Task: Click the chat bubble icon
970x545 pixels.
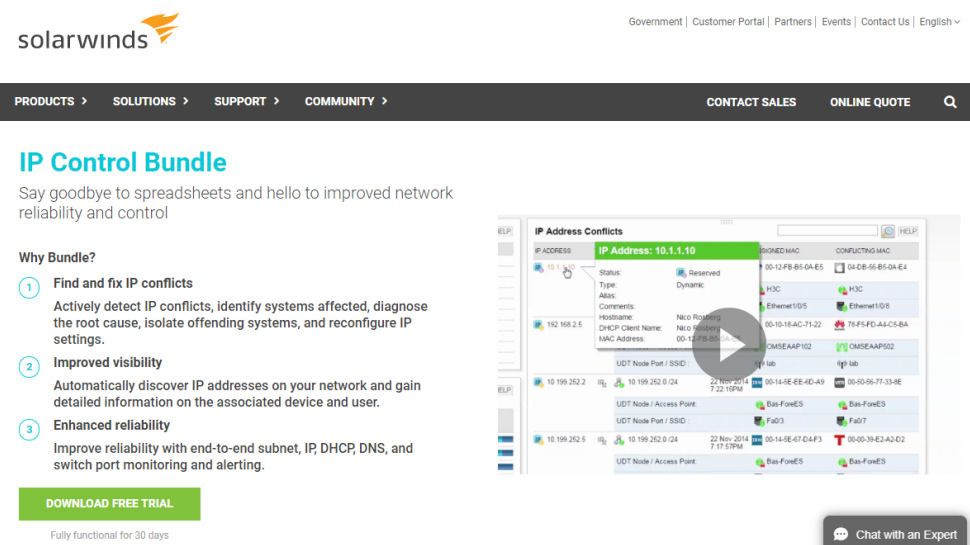Action: pos(841,534)
